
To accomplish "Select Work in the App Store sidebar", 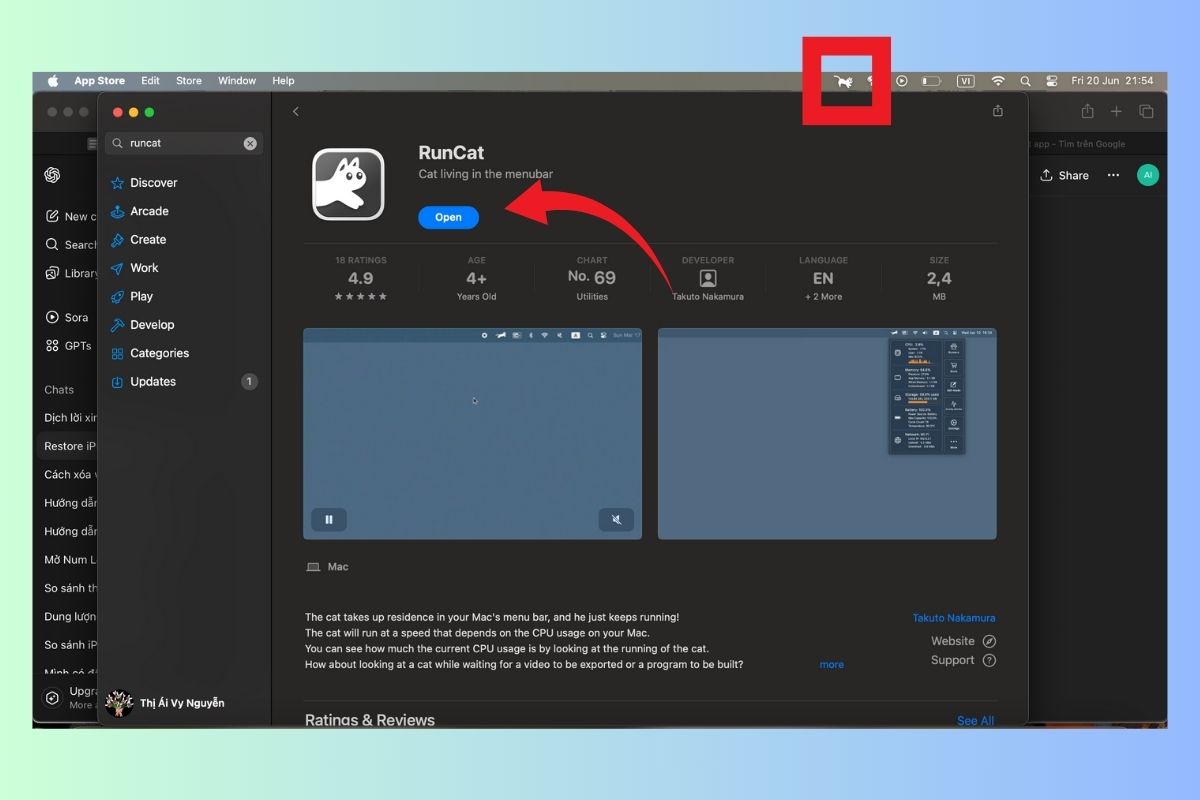I will [x=184, y=268].
